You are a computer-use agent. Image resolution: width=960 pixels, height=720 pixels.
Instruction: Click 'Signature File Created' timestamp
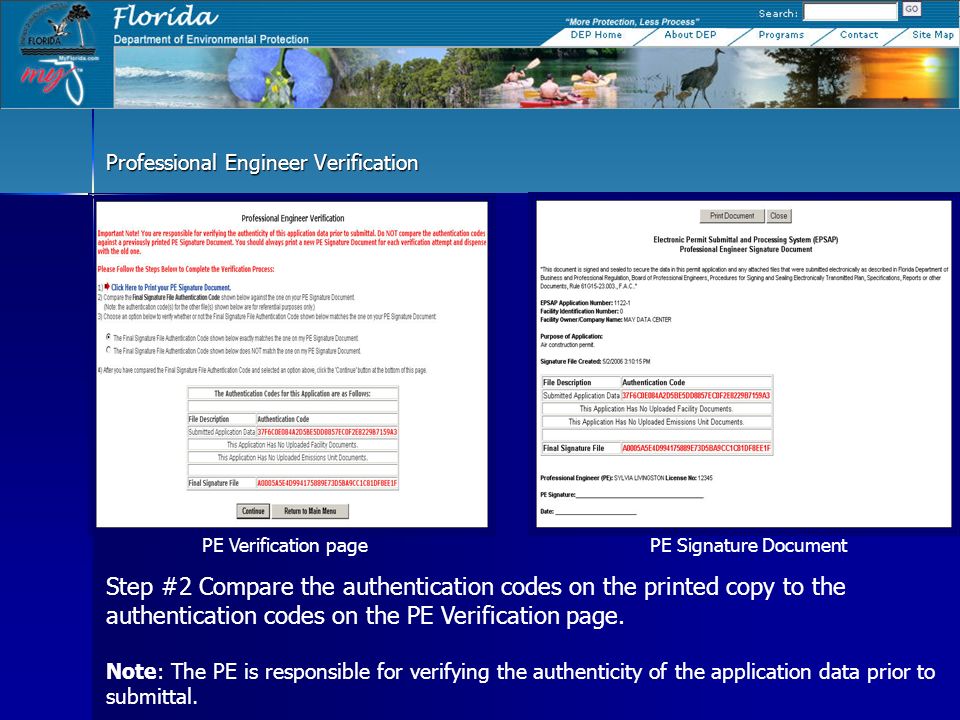pos(595,361)
